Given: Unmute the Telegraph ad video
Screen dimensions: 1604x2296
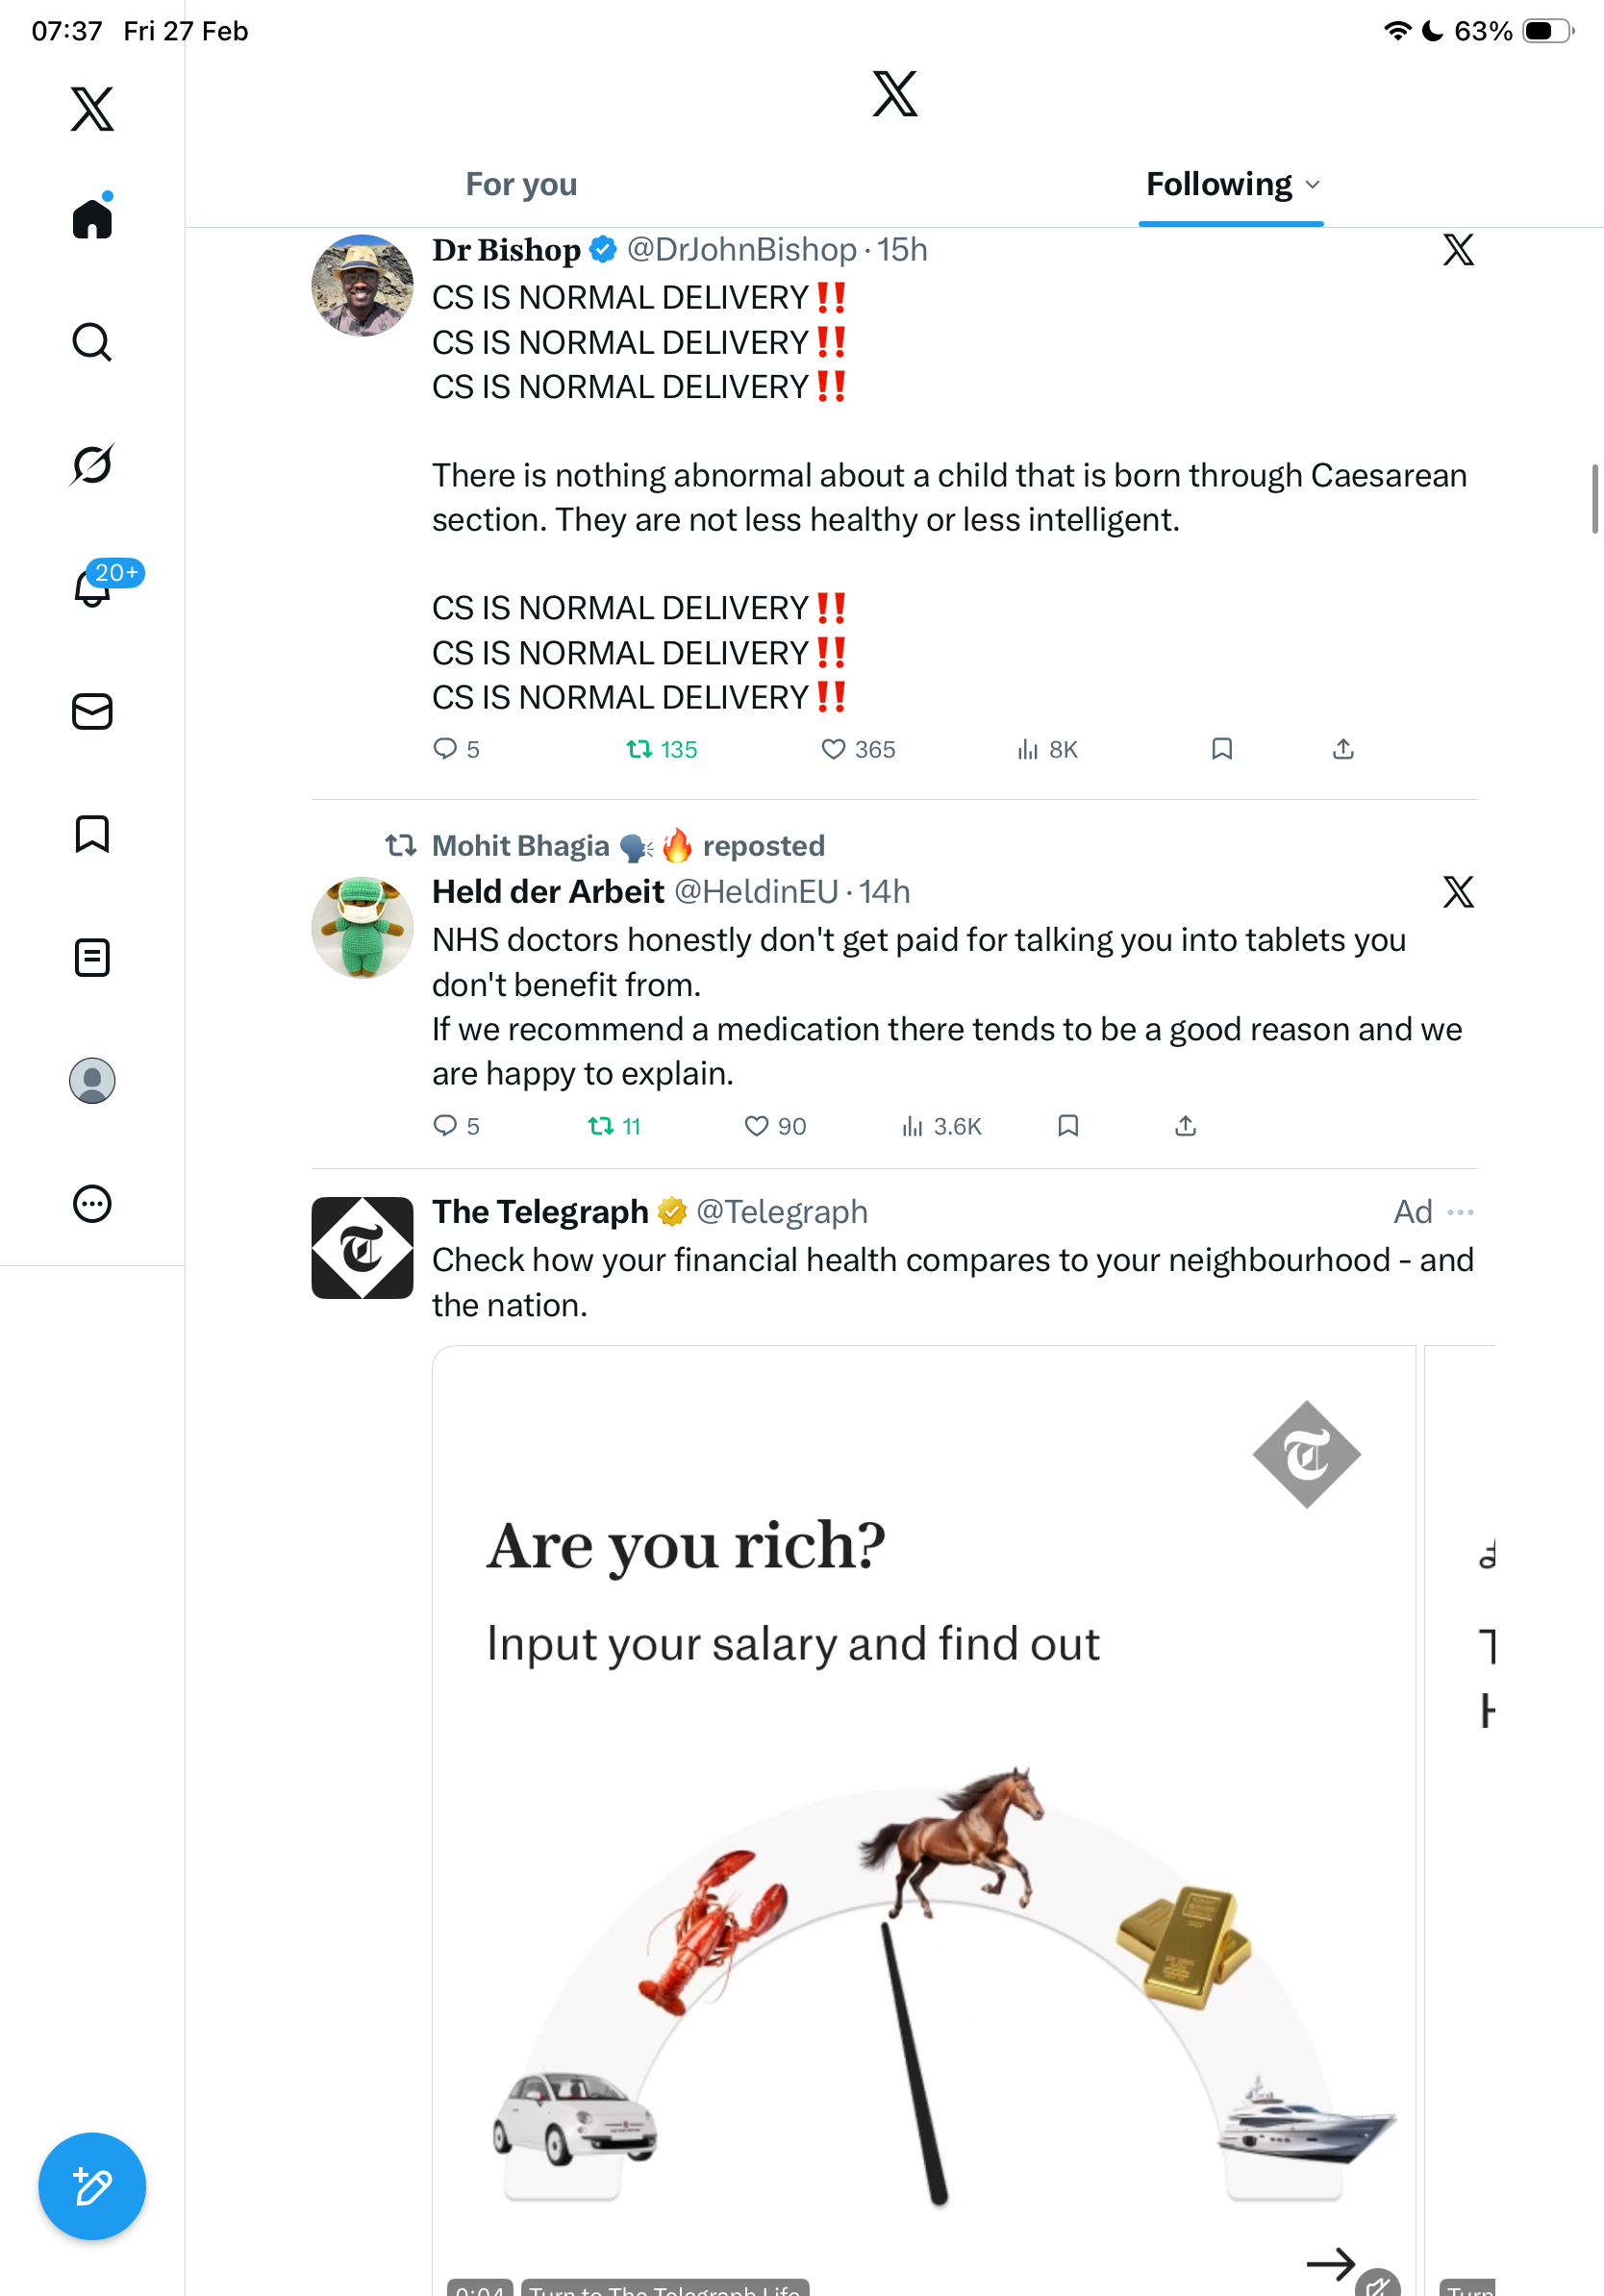Looking at the screenshot, I should pos(1377,2284).
